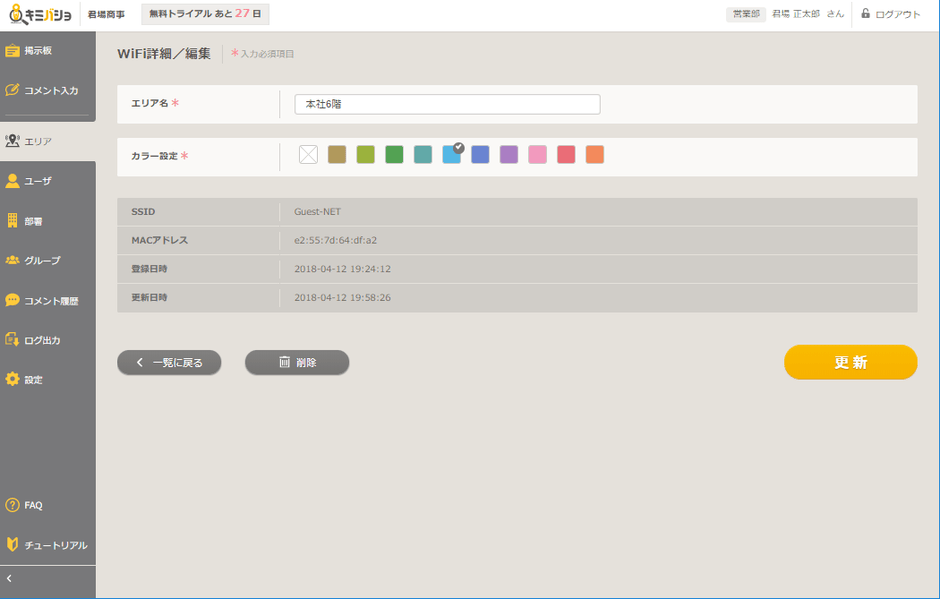Click the 掲示板 bulletin board icon
940x599 pixels.
13,51
